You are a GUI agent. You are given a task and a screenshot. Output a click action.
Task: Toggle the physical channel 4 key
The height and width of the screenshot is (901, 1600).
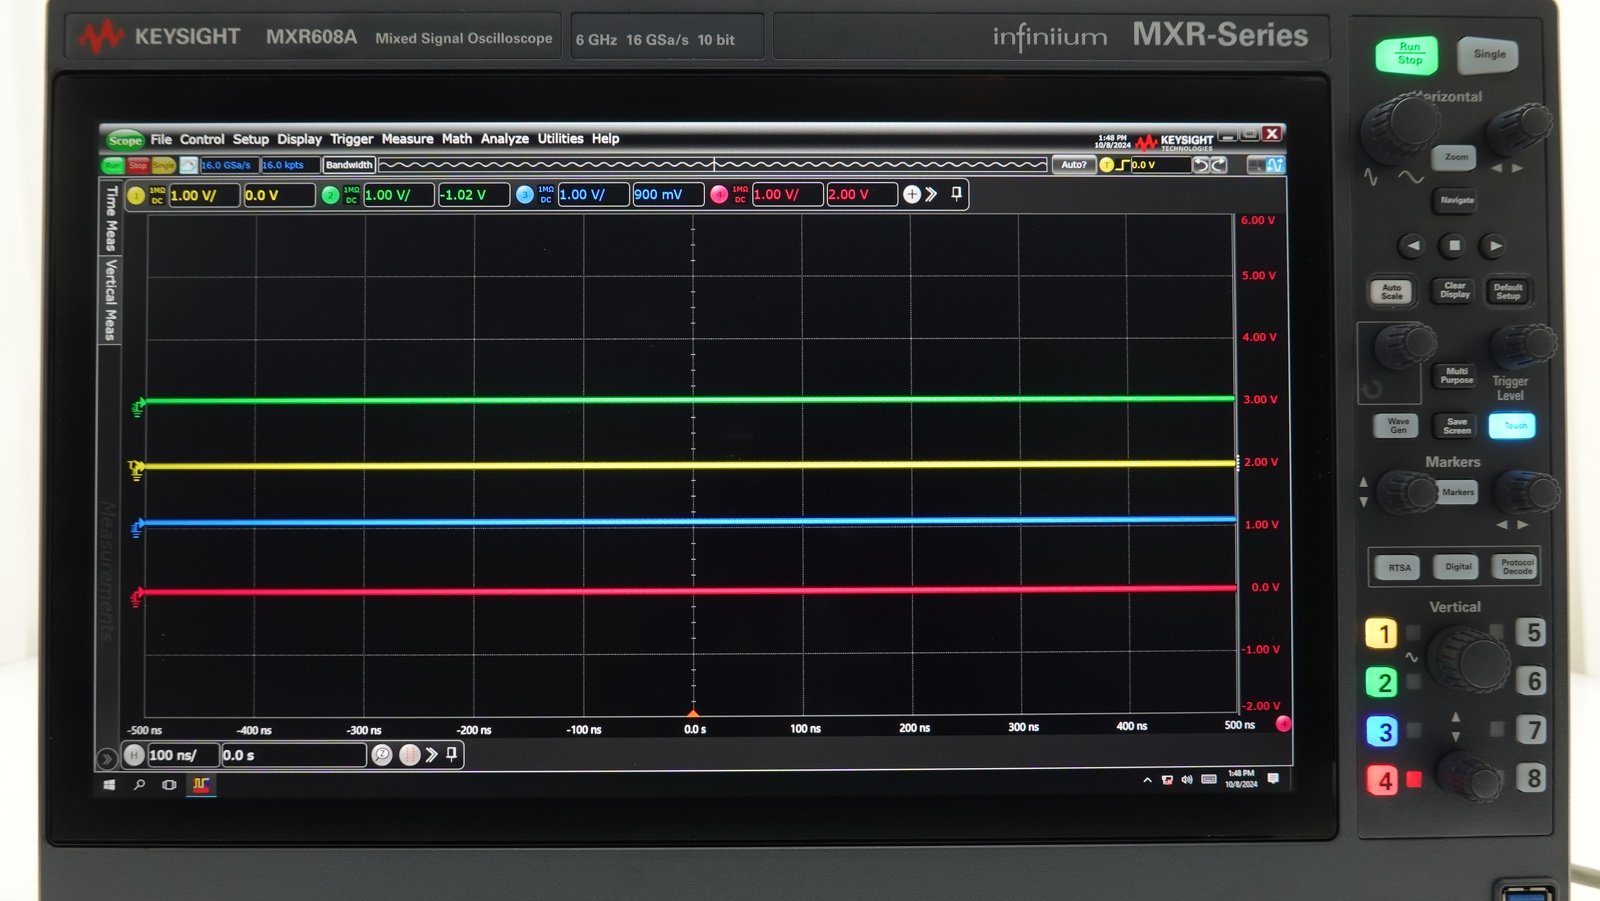click(1382, 780)
